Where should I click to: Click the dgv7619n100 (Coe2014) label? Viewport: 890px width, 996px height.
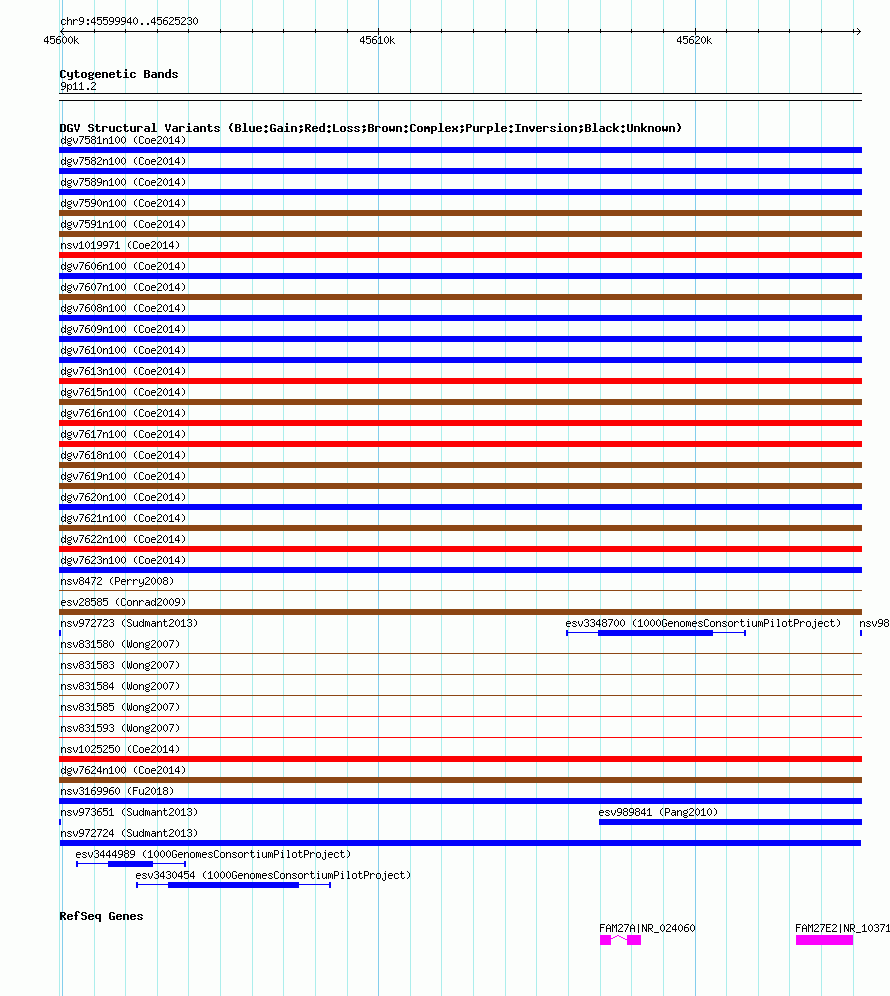pyautogui.click(x=123, y=476)
